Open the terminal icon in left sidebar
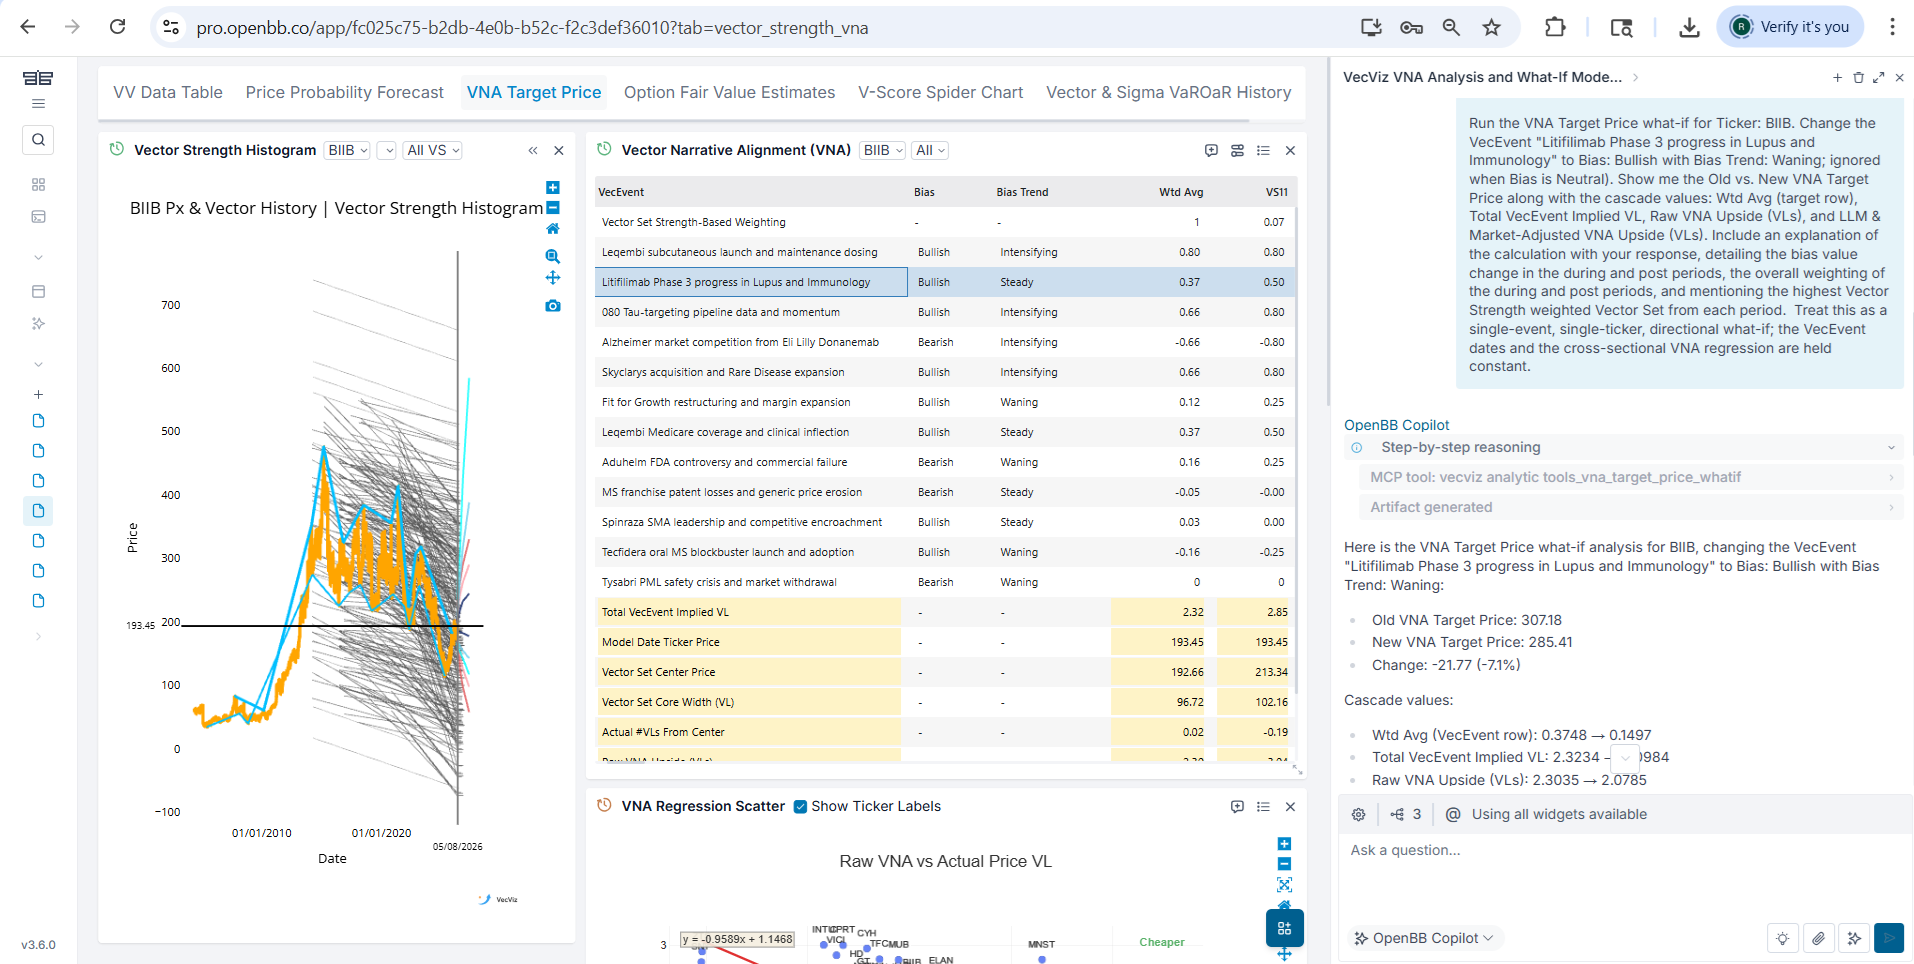1914x964 pixels. (x=38, y=217)
